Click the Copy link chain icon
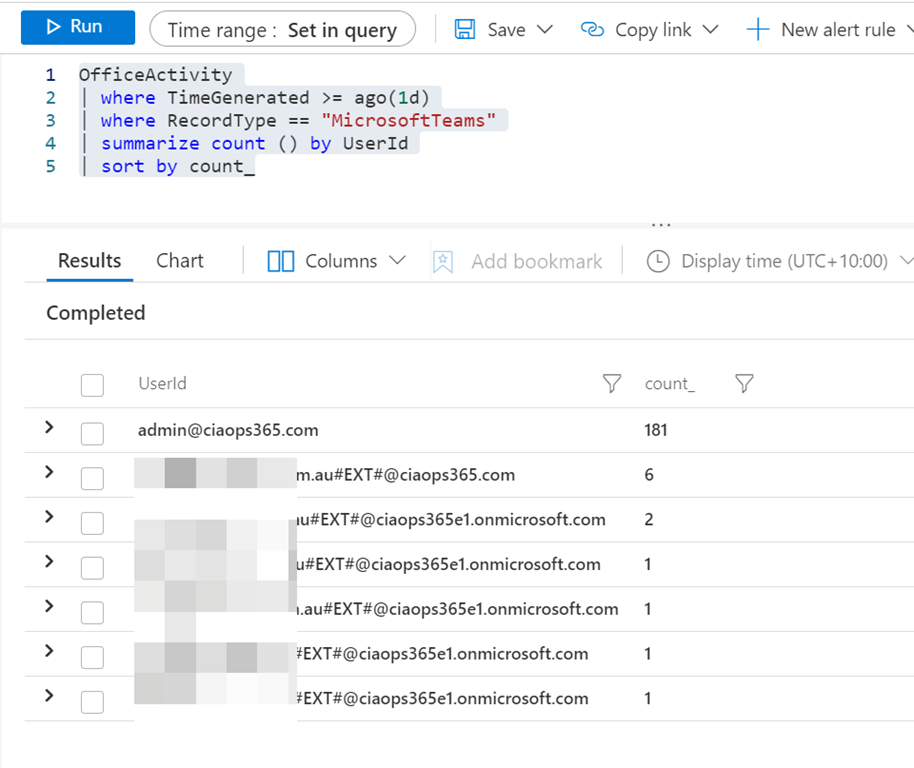The image size is (914, 768). (593, 29)
